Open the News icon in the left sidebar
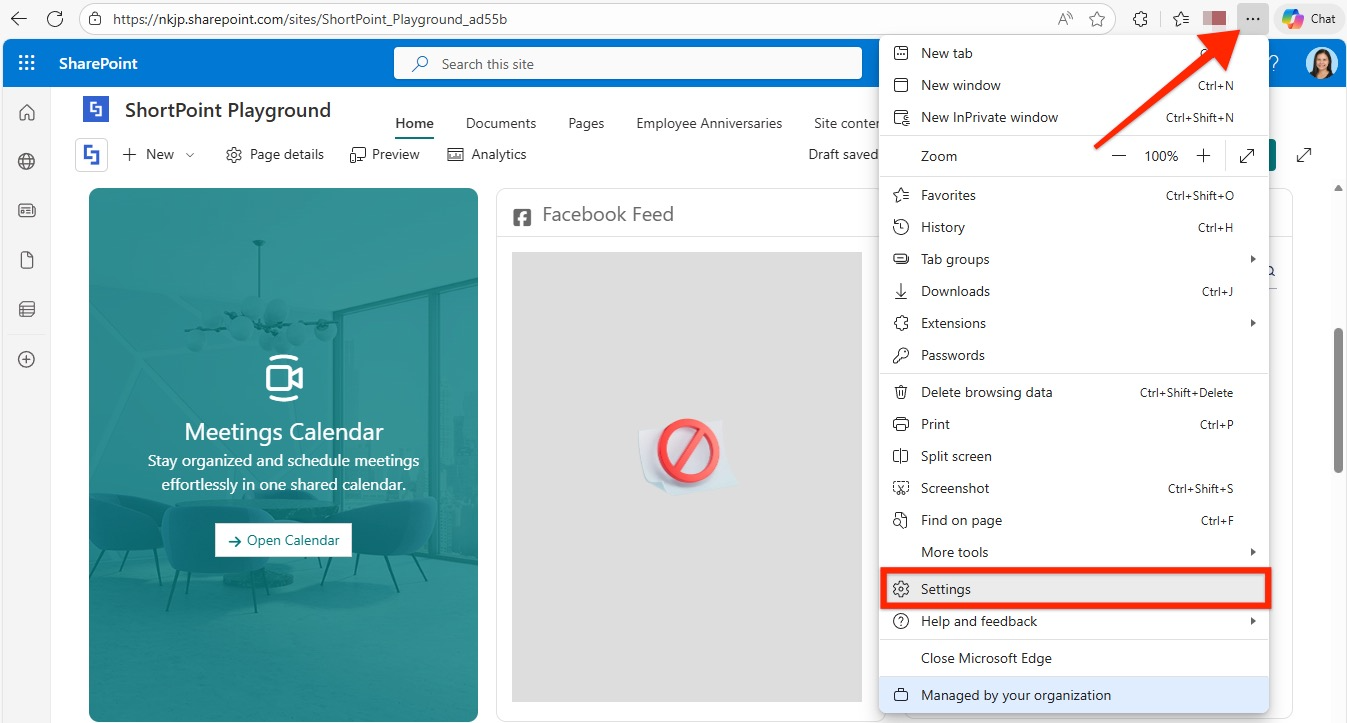 (27, 210)
